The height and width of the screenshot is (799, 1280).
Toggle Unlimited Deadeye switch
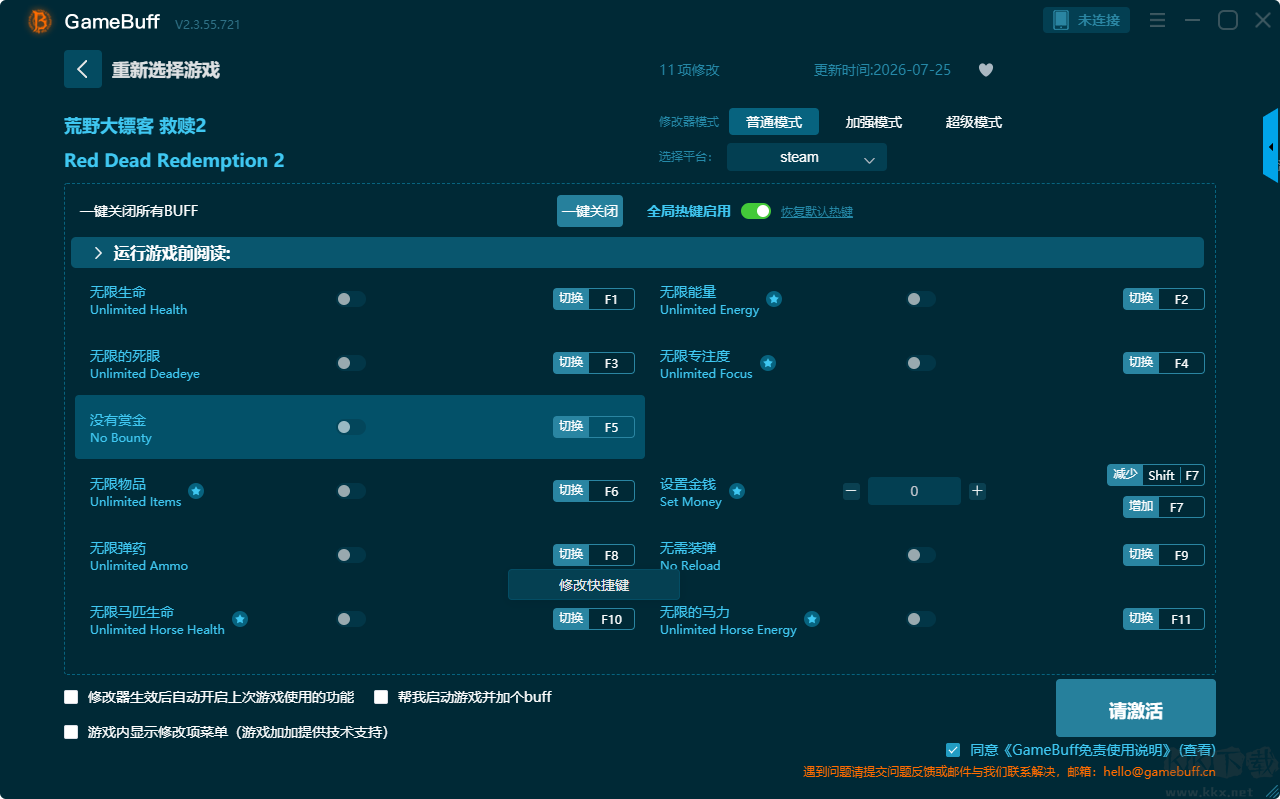click(x=351, y=363)
